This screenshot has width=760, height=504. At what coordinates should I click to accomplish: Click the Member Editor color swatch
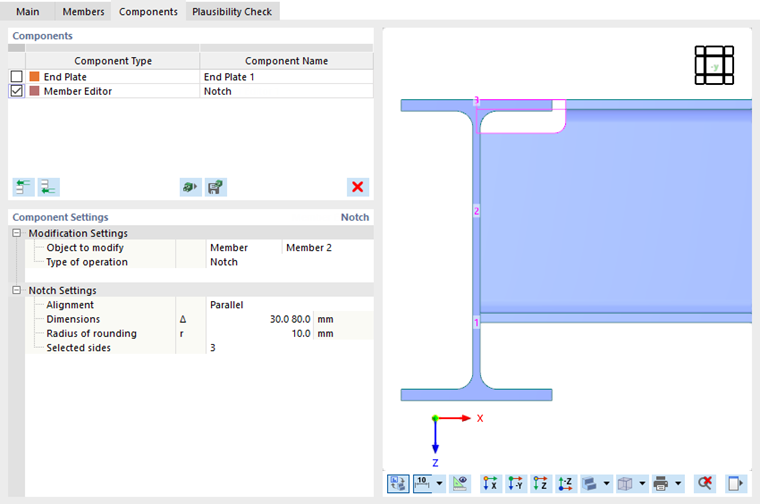pyautogui.click(x=34, y=91)
